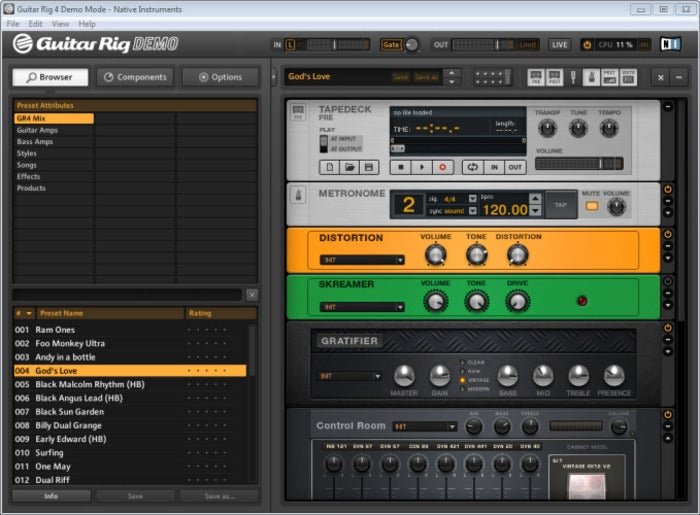This screenshot has height=515, width=700.
Task: Show the Preset Volume toolbar icon
Action: tap(610, 77)
